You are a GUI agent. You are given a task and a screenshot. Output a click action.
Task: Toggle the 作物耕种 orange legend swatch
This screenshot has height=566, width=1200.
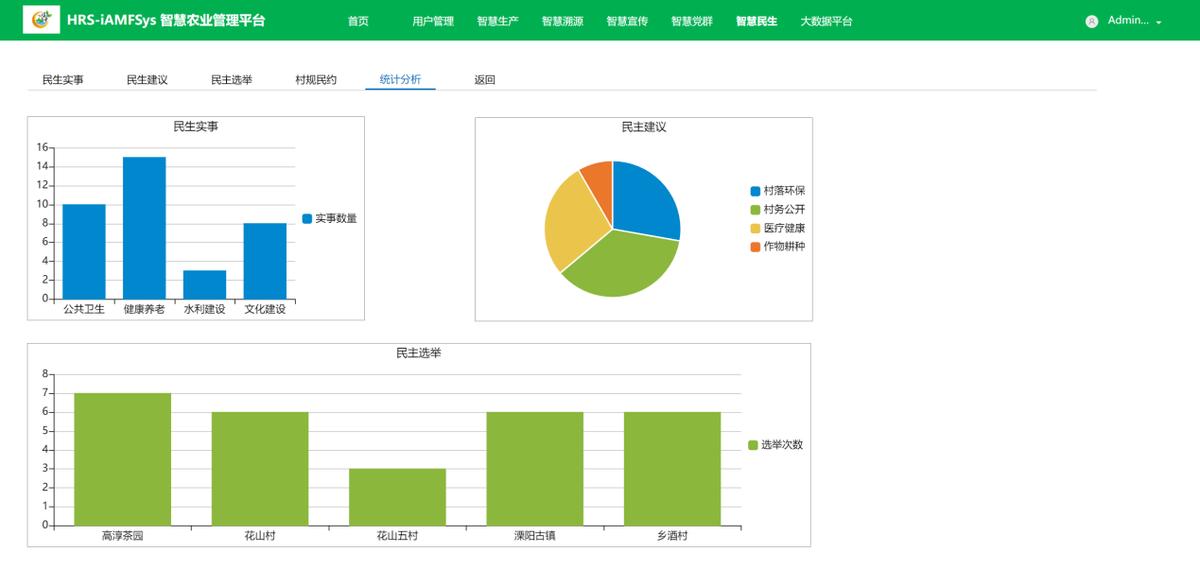pos(755,247)
